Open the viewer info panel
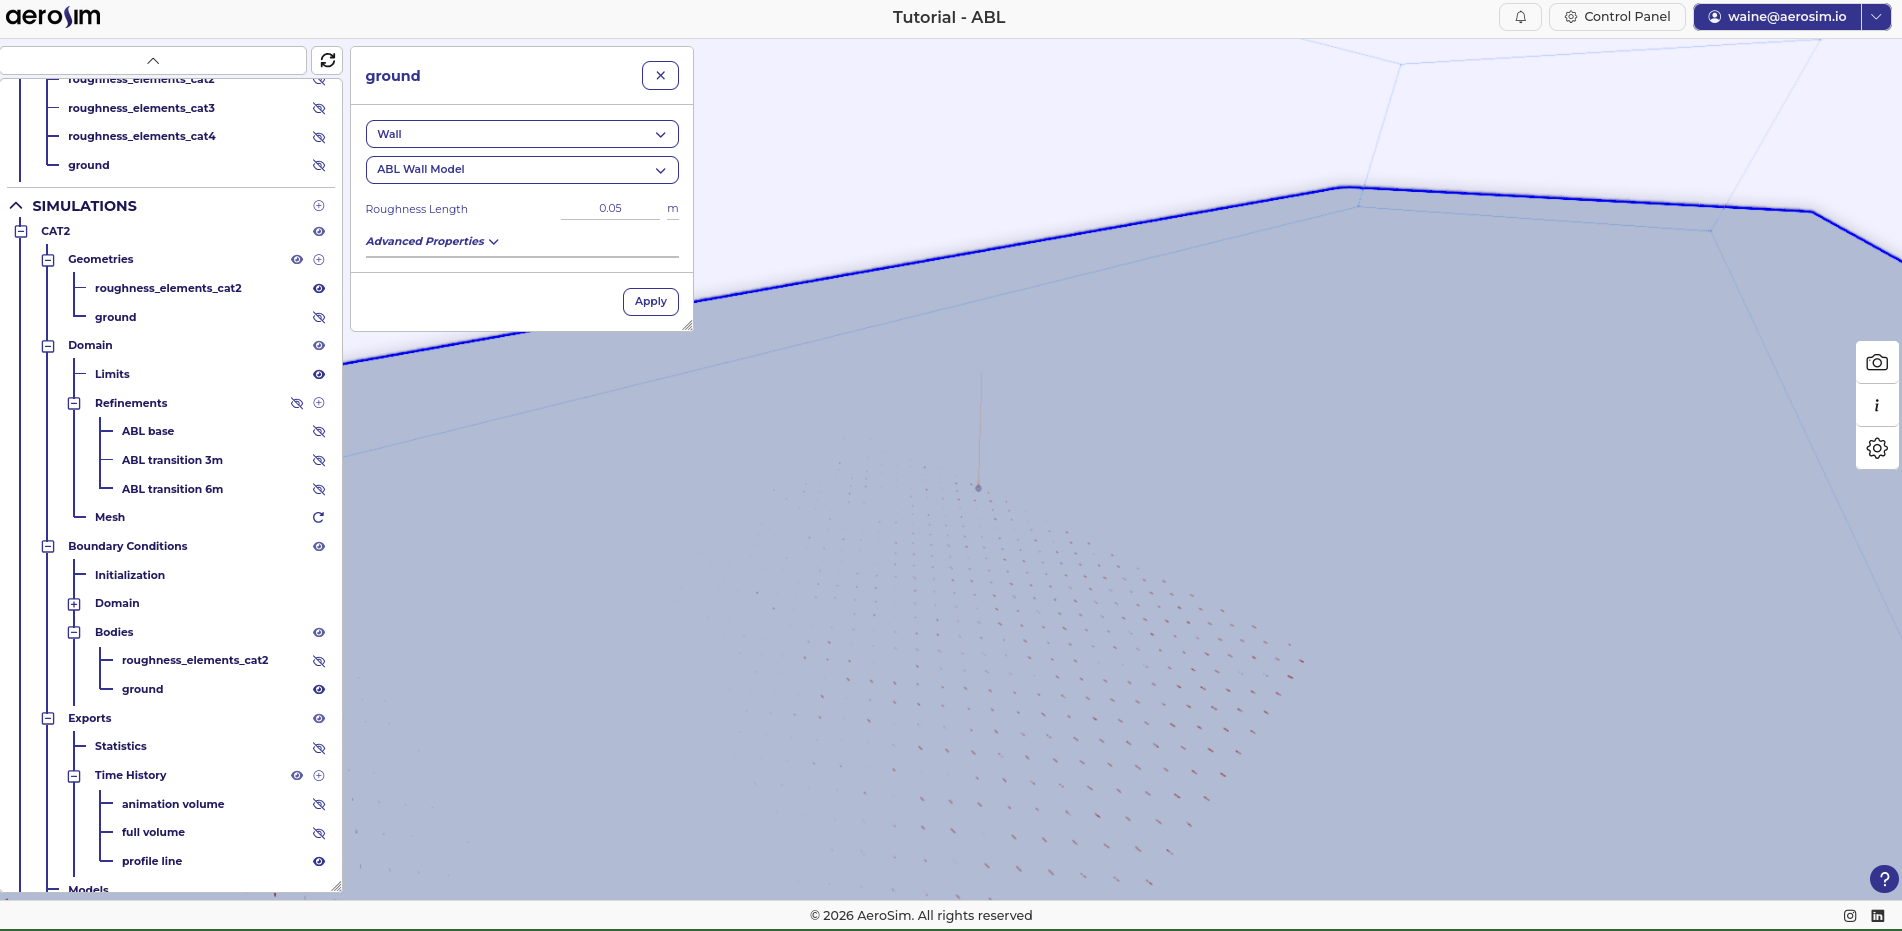Viewport: 1902px width, 931px height. pos(1876,406)
